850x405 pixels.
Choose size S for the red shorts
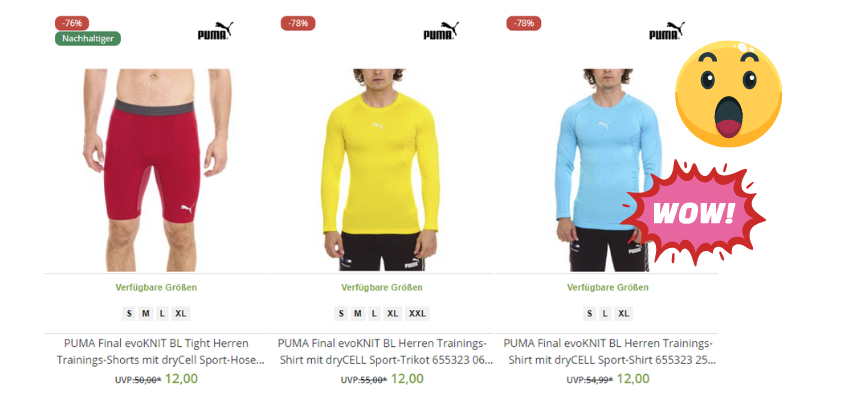pyautogui.click(x=128, y=313)
